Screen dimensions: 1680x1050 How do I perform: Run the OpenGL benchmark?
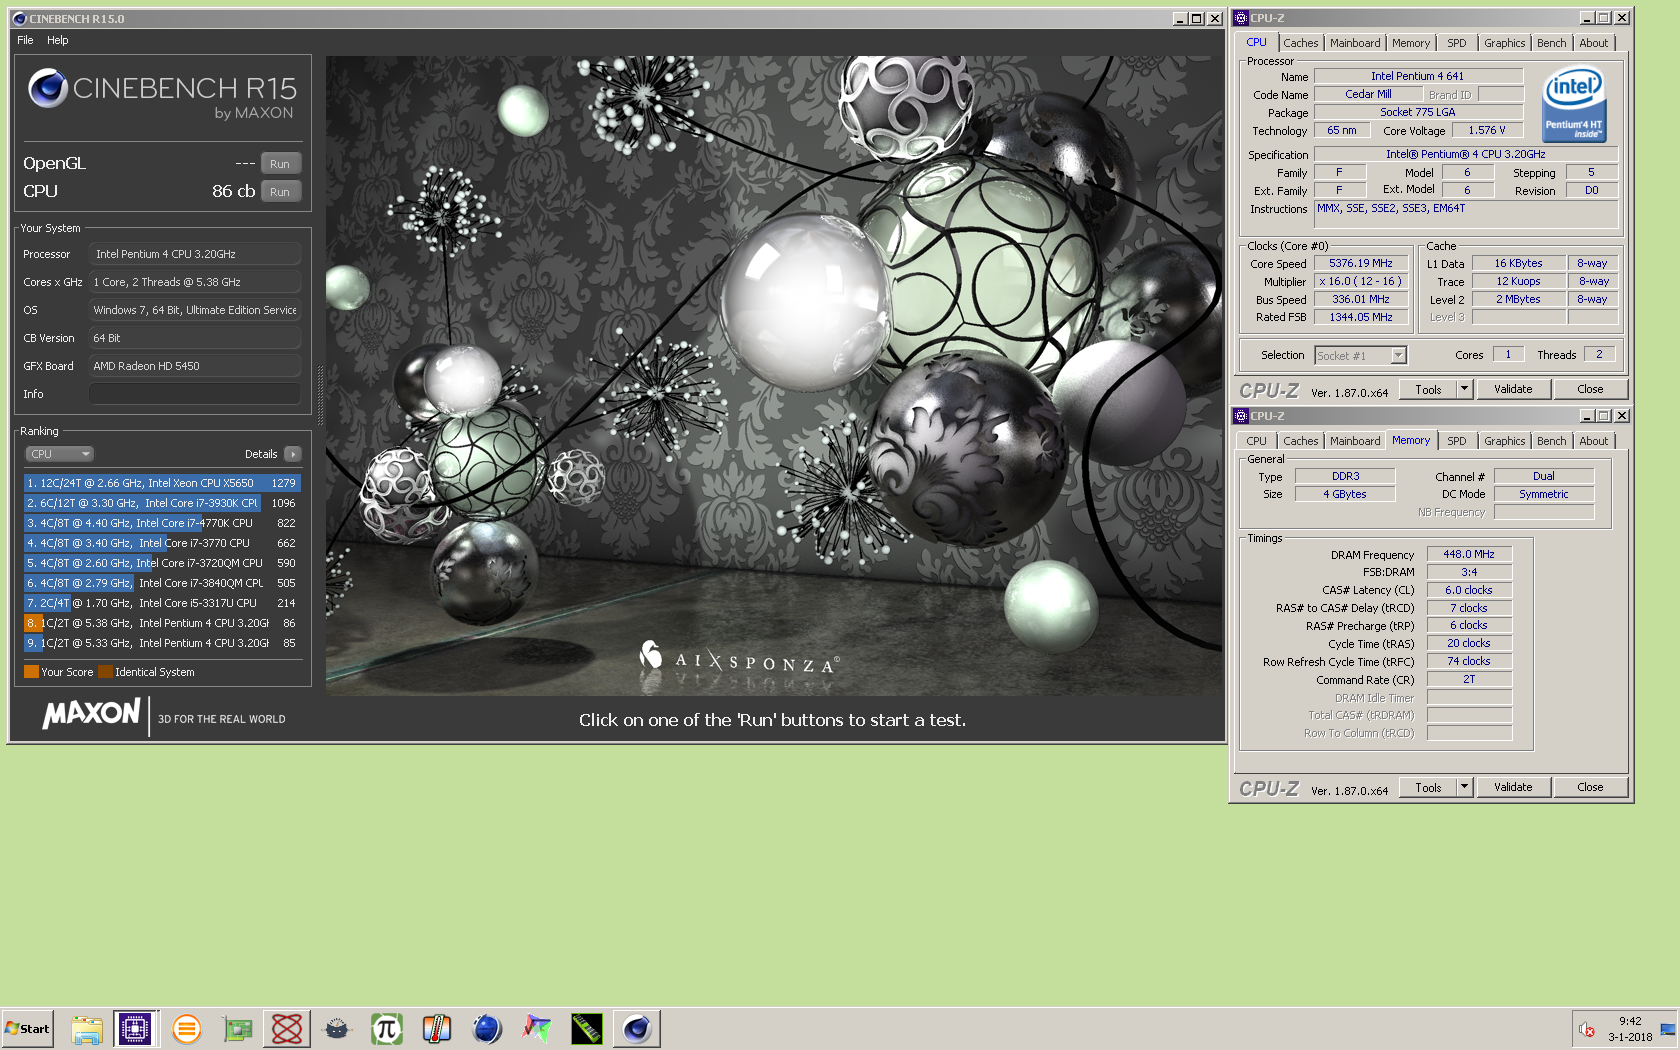280,164
